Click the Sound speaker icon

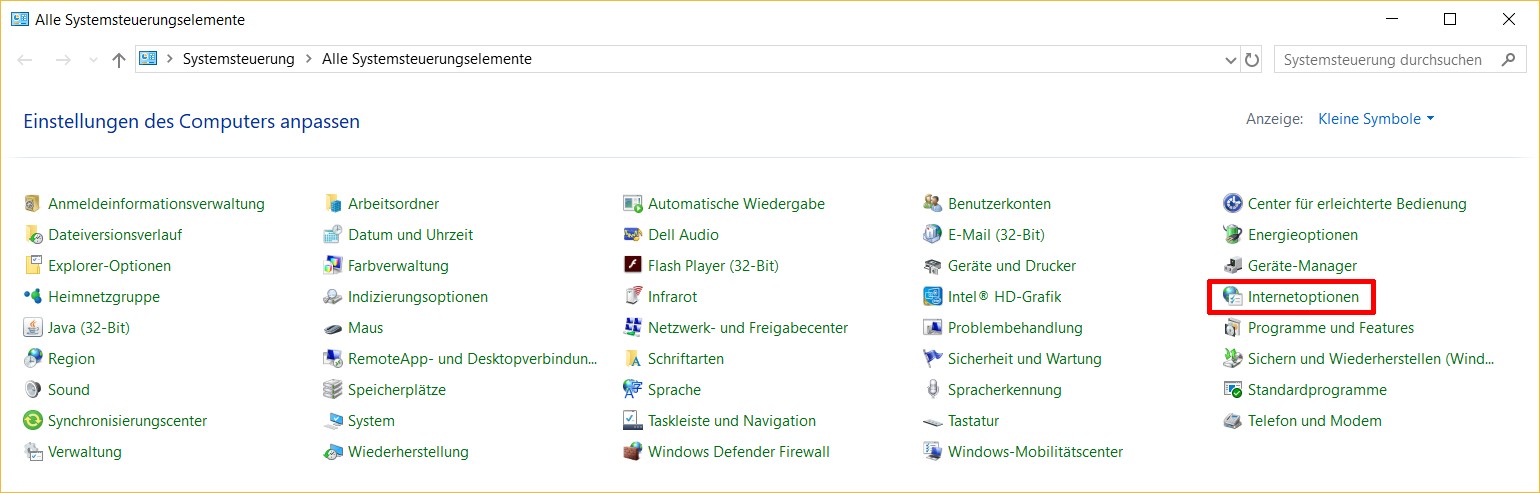coord(33,390)
